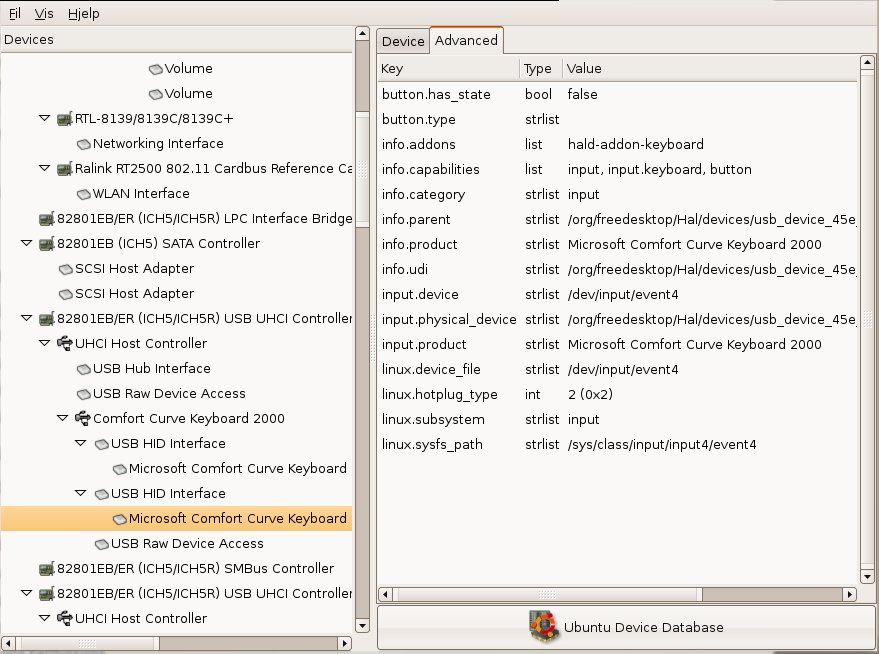Click the properties horizontal scrollbar right arrow
Image resolution: width=879 pixels, height=654 pixels.
coord(850,594)
